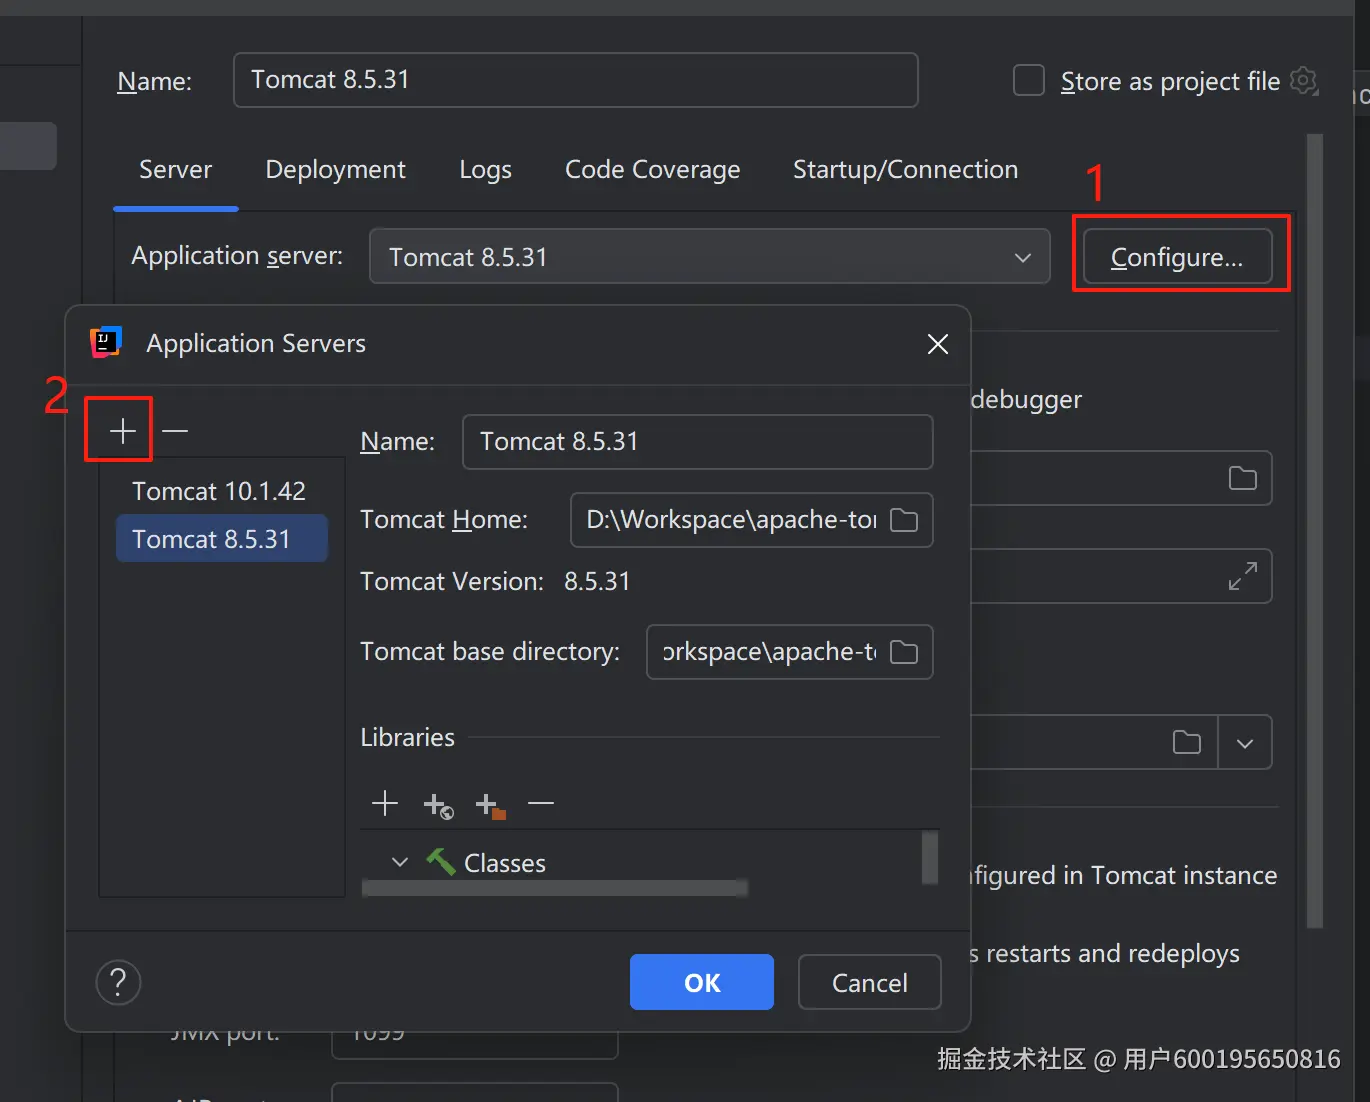The width and height of the screenshot is (1370, 1102).
Task: Switch to the Server tab
Action: (175, 170)
